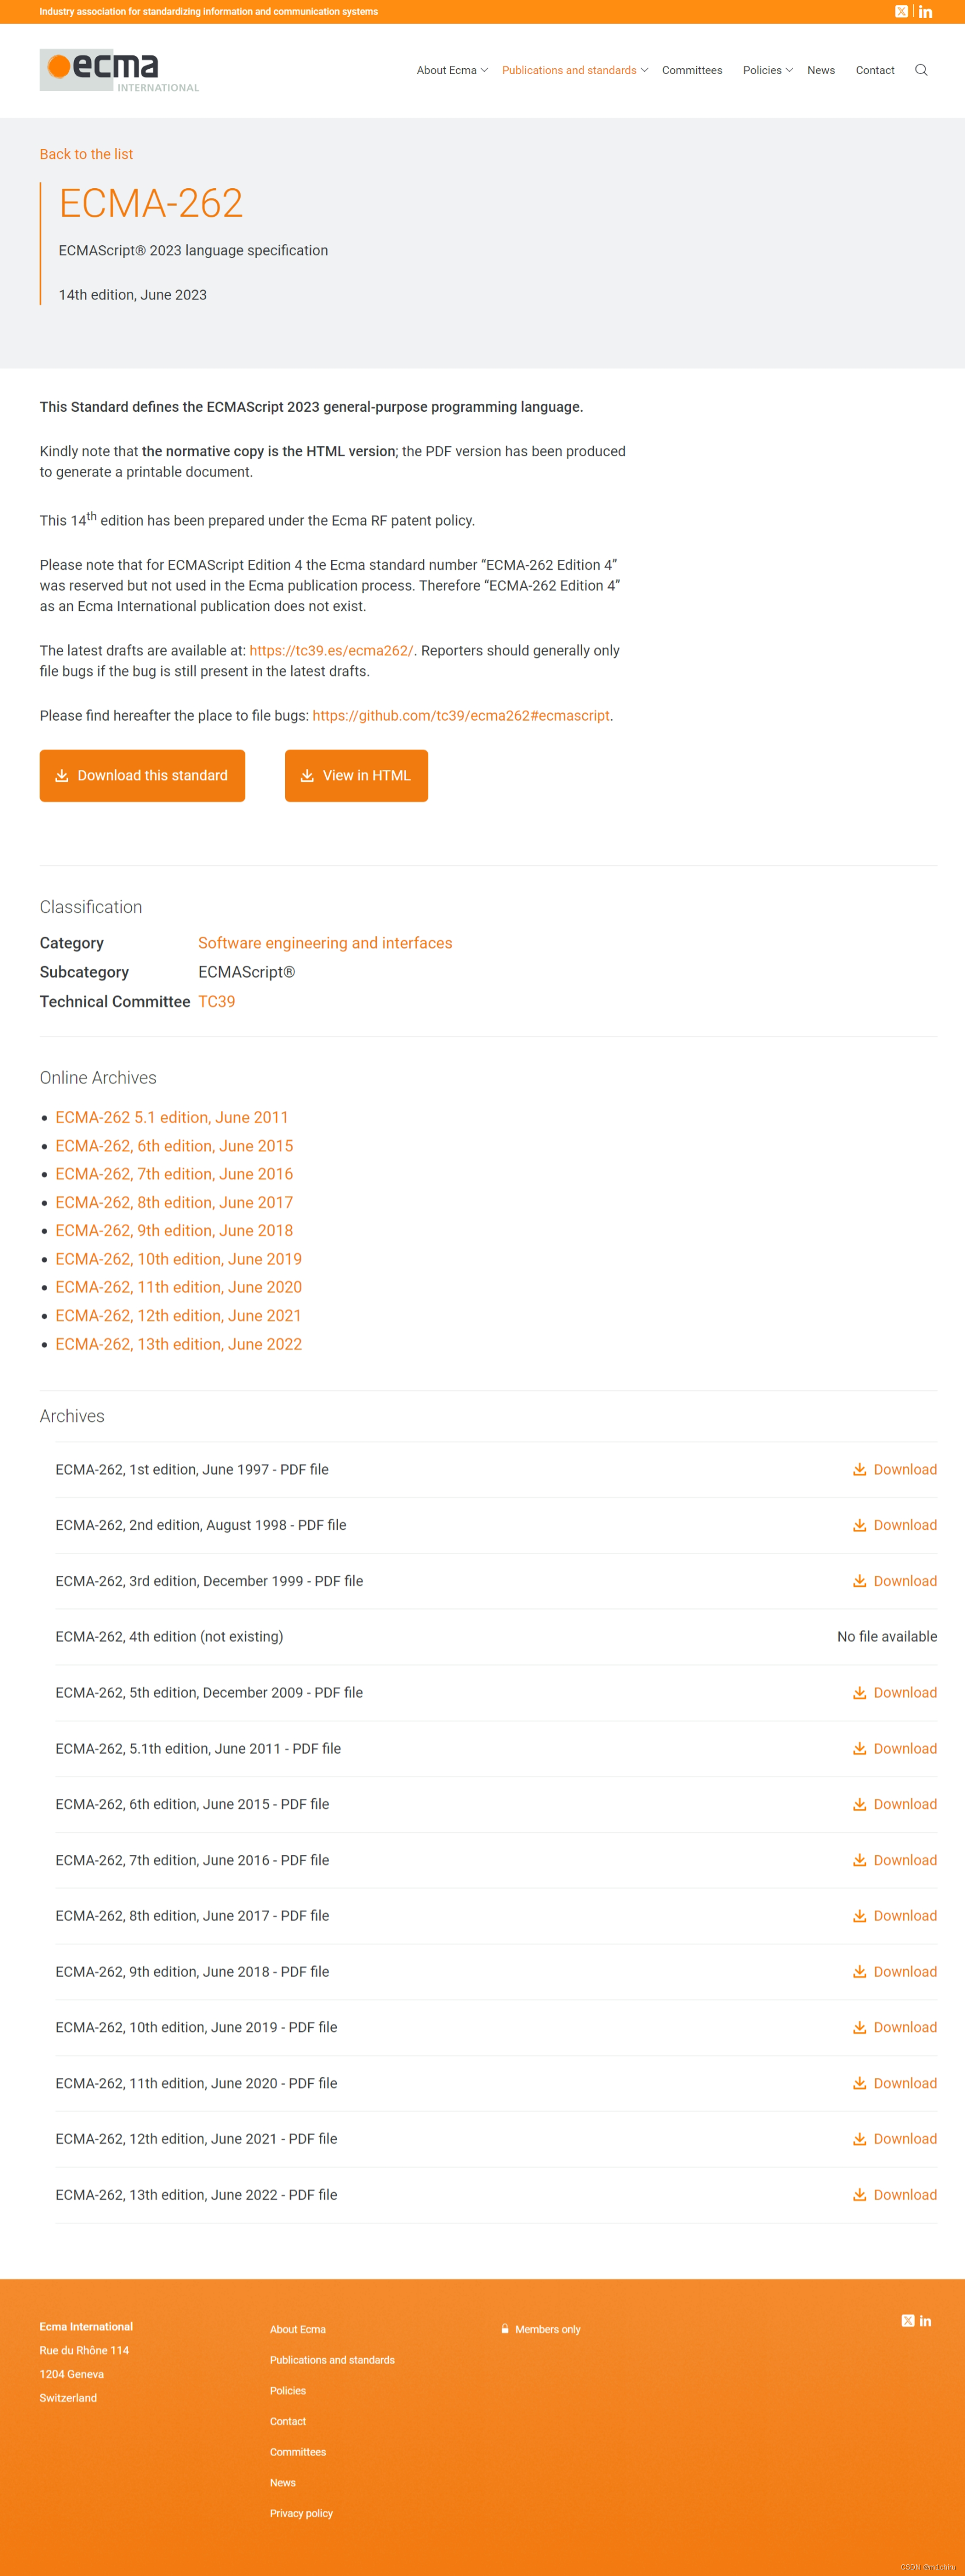
Task: Click View in HTML button
Action: (x=356, y=775)
